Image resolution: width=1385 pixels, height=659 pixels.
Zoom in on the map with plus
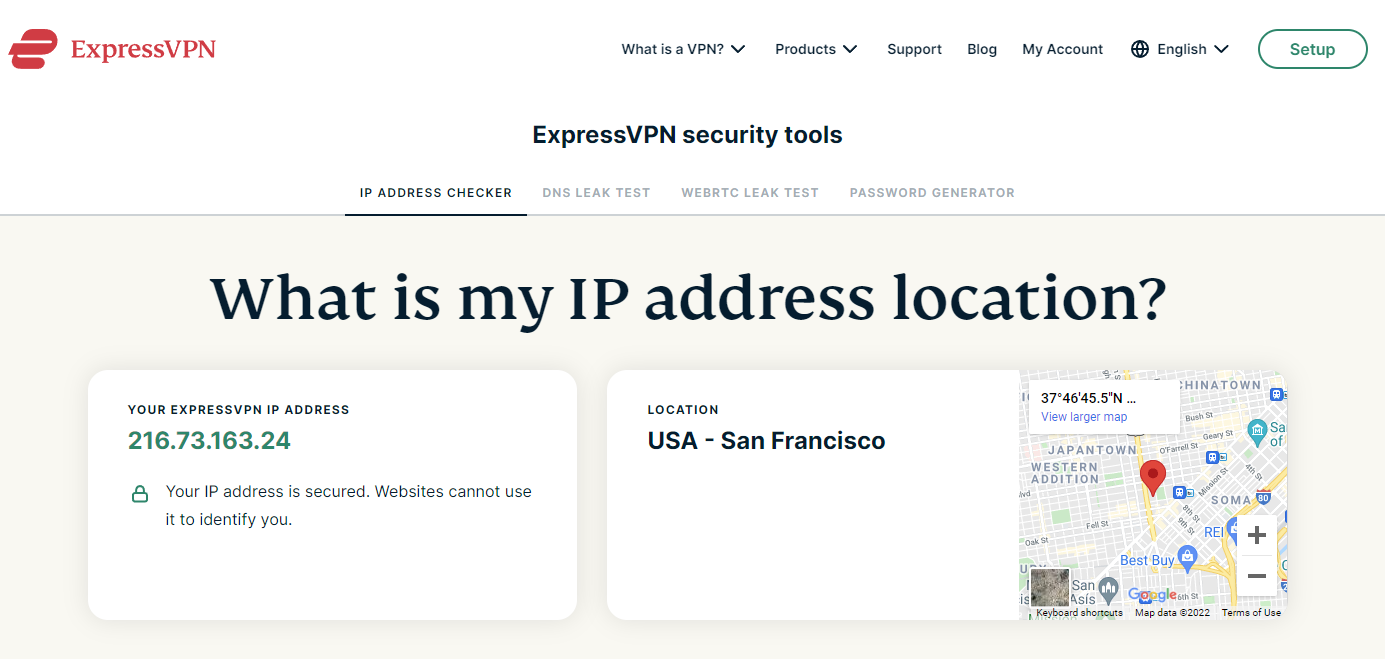coord(1257,535)
